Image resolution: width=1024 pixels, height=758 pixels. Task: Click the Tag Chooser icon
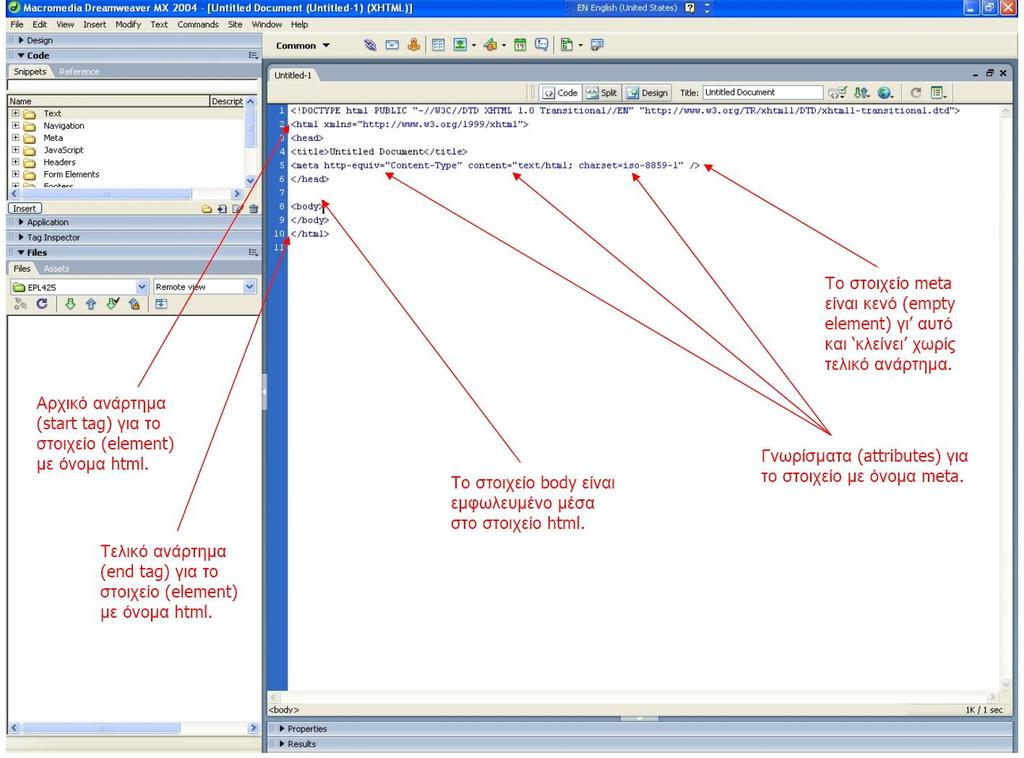point(597,45)
